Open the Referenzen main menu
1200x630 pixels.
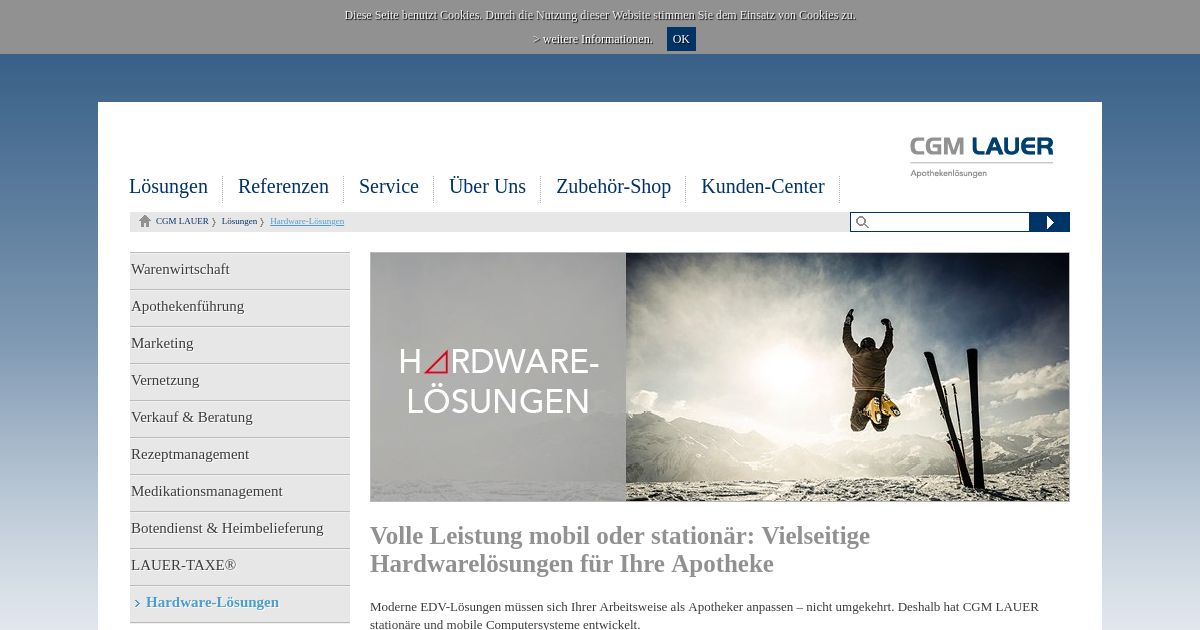pos(283,187)
